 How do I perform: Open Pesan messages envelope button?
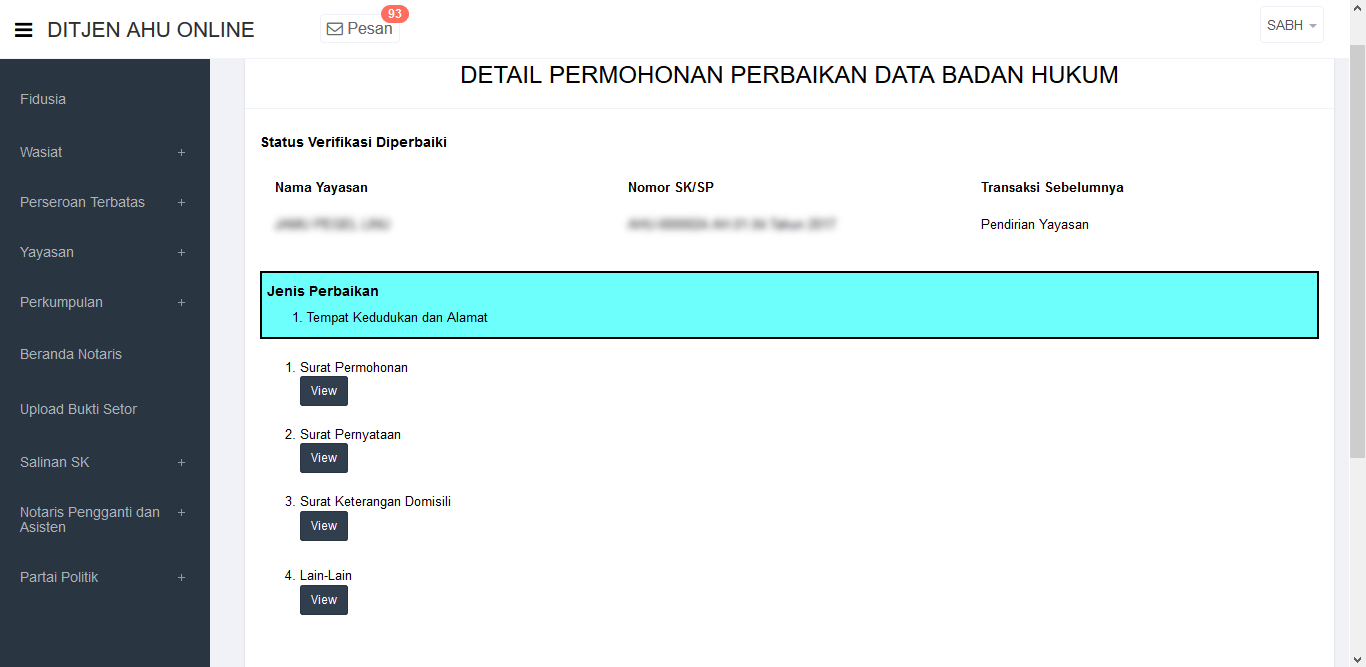360,29
